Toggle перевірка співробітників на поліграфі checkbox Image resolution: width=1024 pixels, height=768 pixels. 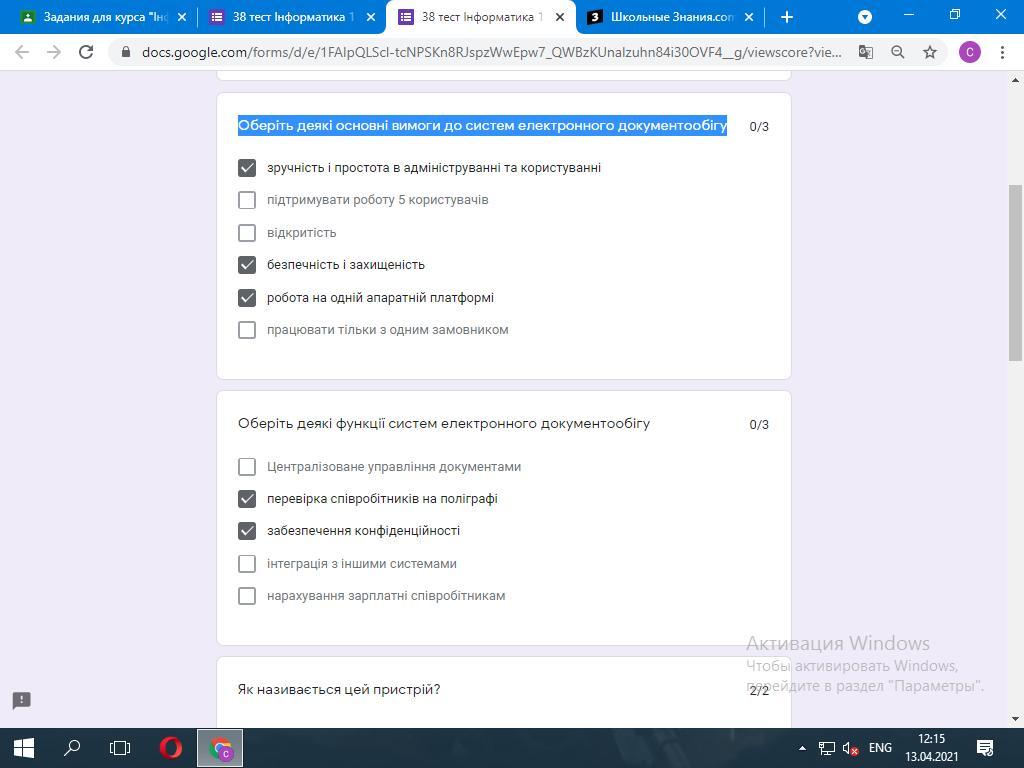[x=247, y=499]
